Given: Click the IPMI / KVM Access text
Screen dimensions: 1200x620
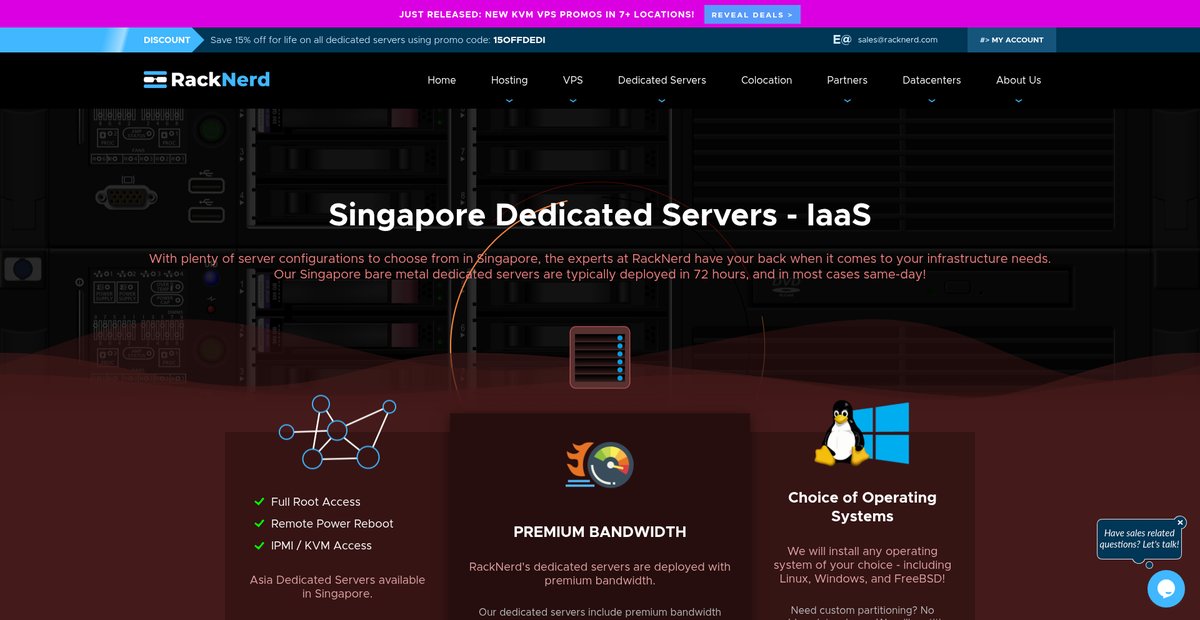Looking at the screenshot, I should click(321, 546).
